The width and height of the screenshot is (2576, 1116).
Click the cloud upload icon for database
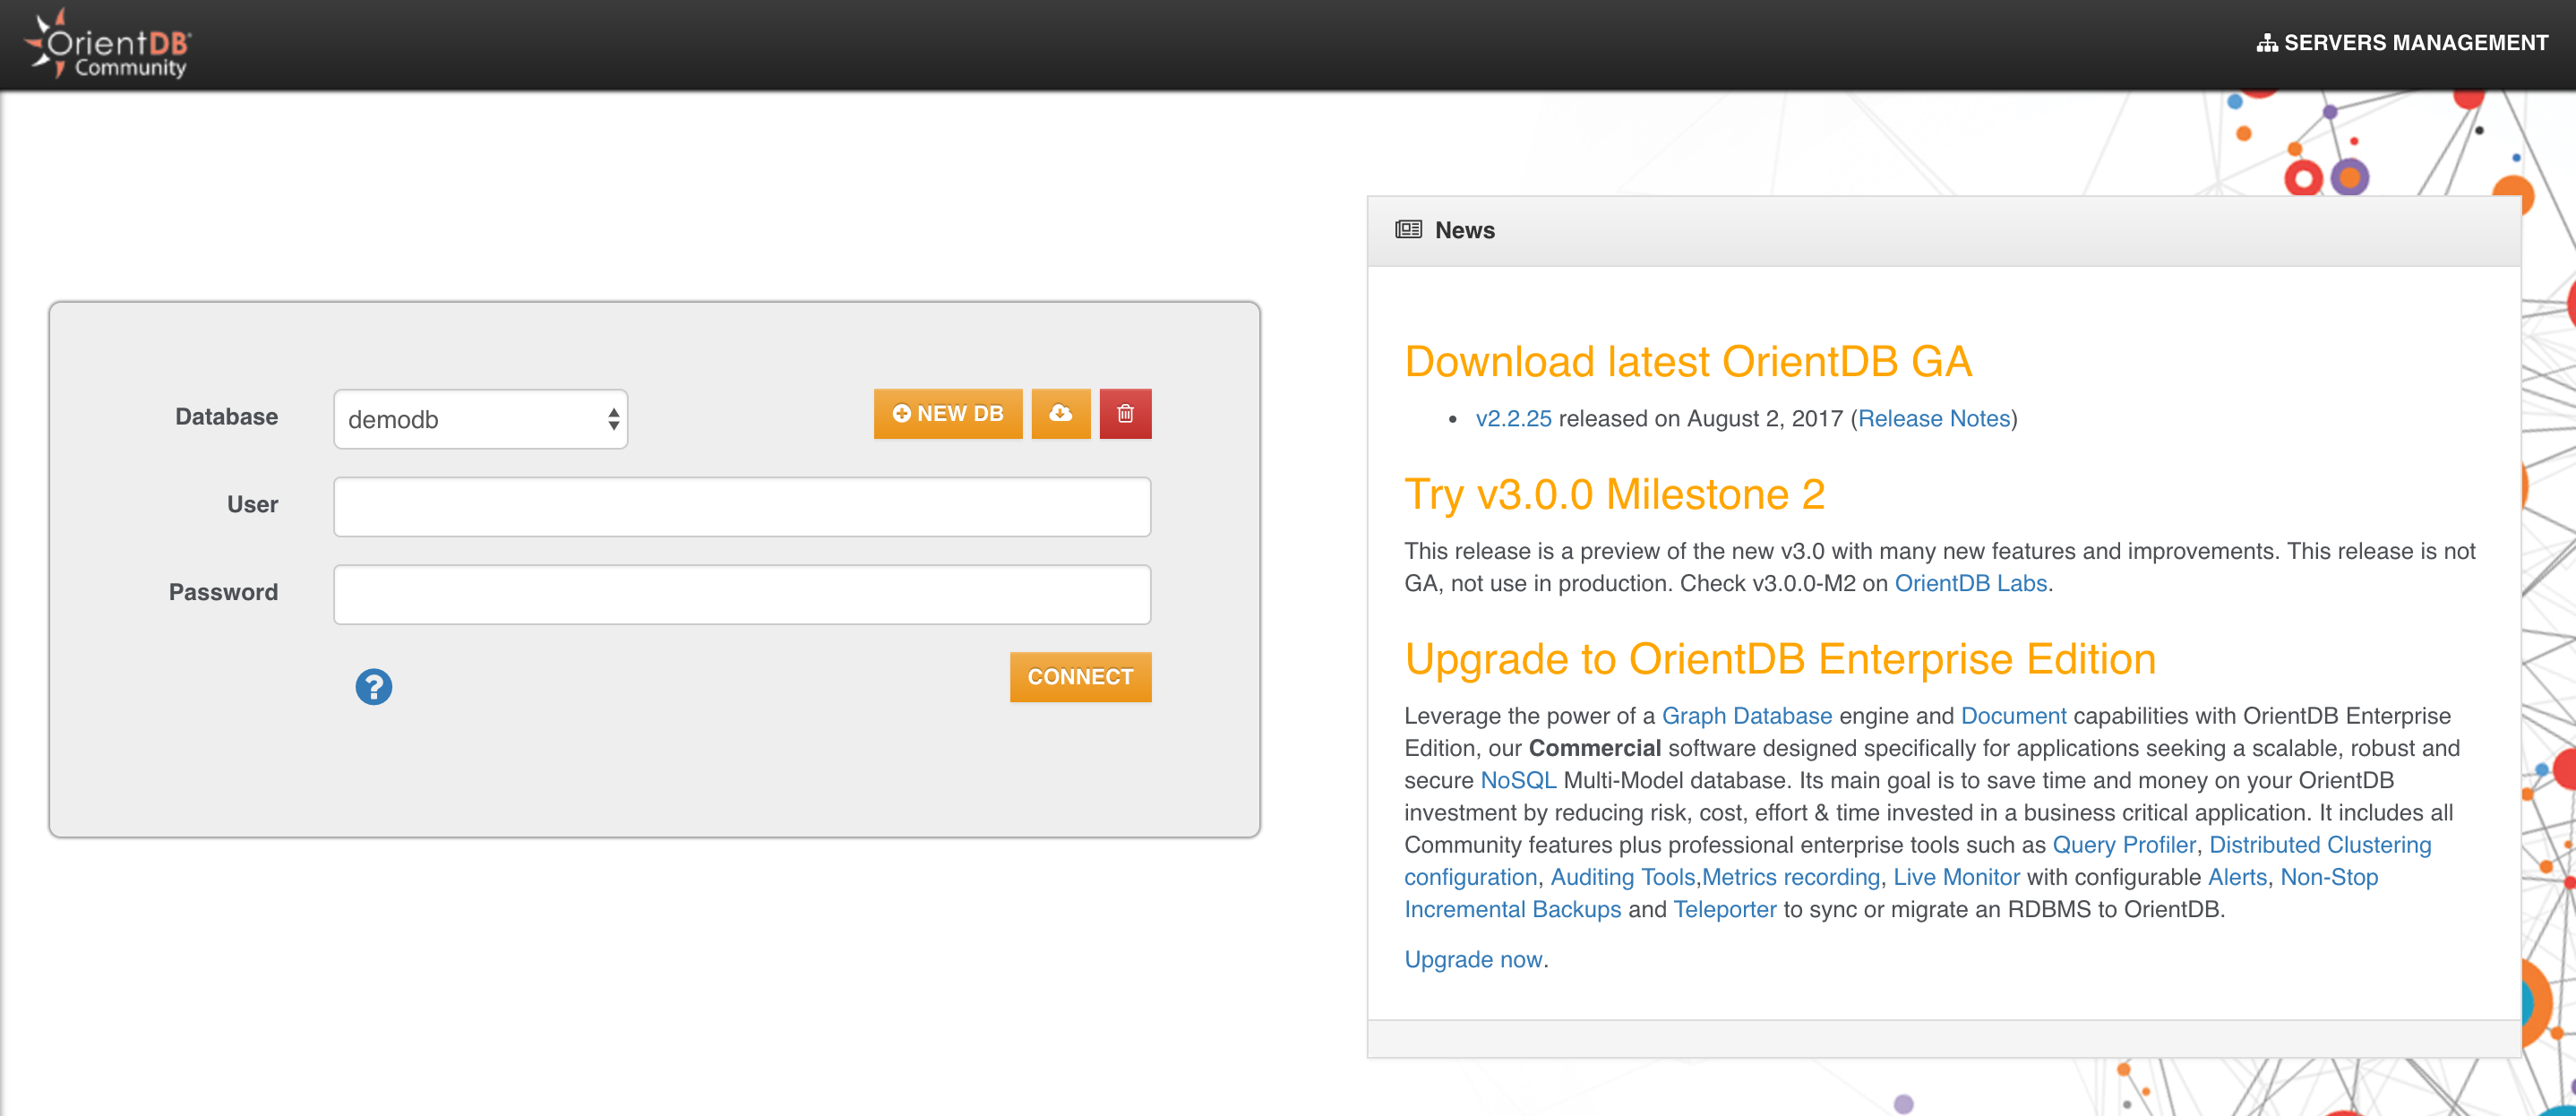pyautogui.click(x=1060, y=414)
